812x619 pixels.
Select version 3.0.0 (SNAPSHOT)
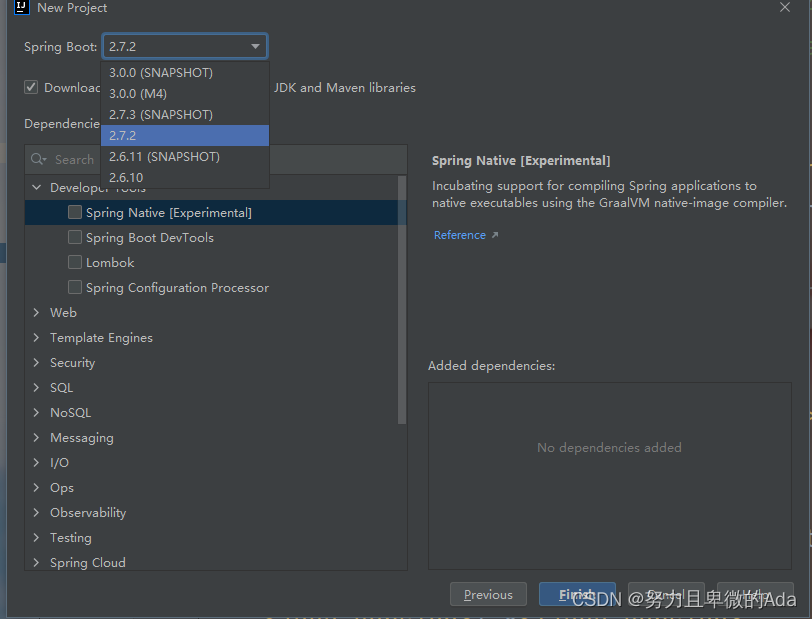[x=185, y=73]
